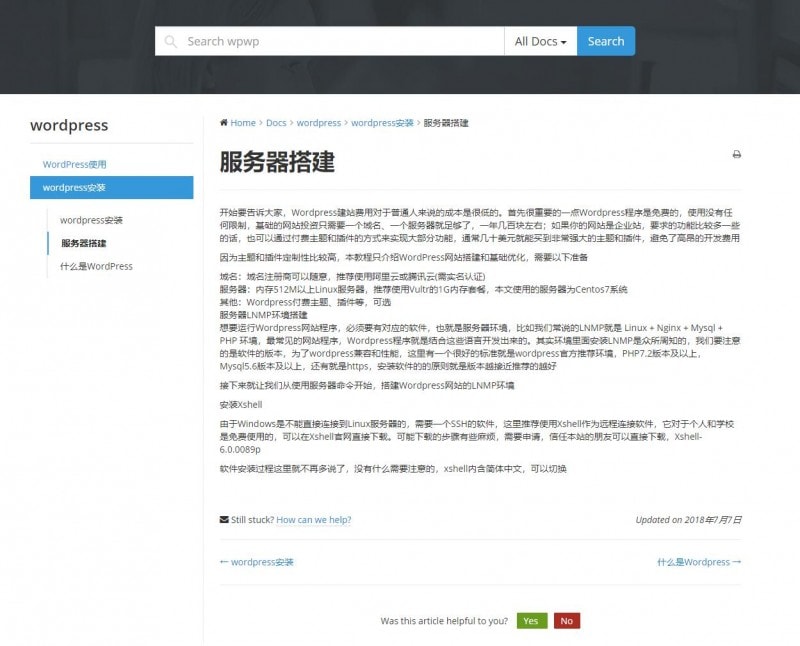Click No to mark article unhelpful

click(x=567, y=620)
